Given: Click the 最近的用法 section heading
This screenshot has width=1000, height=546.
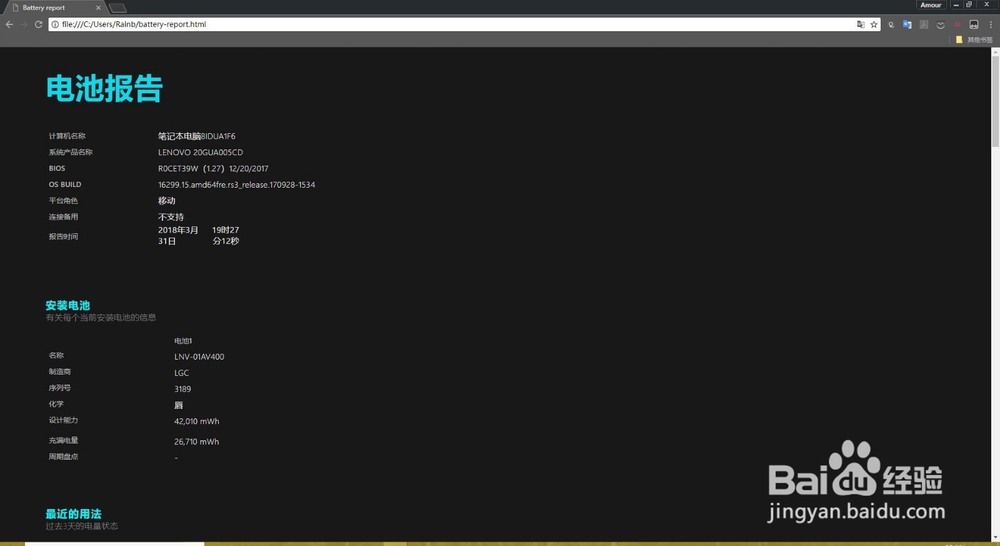Looking at the screenshot, I should 73,514.
